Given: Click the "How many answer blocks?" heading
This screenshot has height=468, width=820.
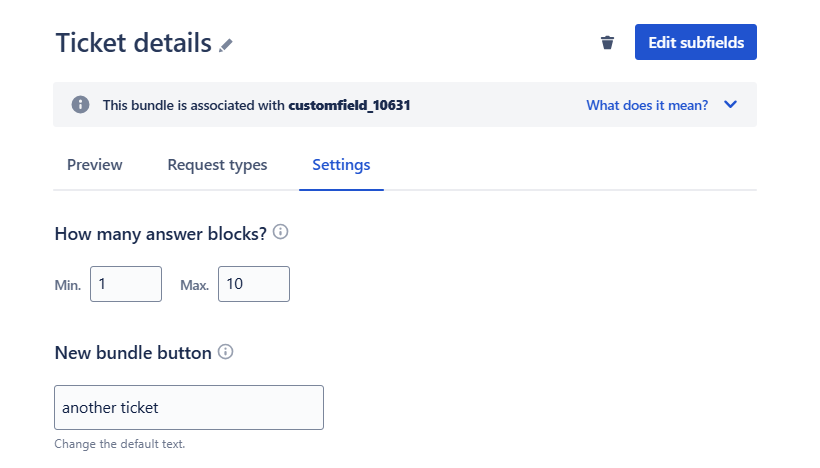Looking at the screenshot, I should click(161, 233).
